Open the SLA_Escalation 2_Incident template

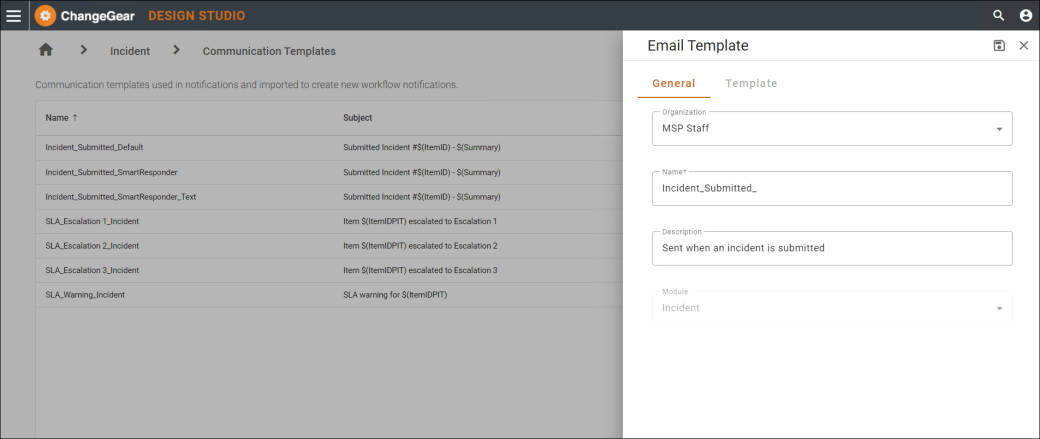(329, 245)
